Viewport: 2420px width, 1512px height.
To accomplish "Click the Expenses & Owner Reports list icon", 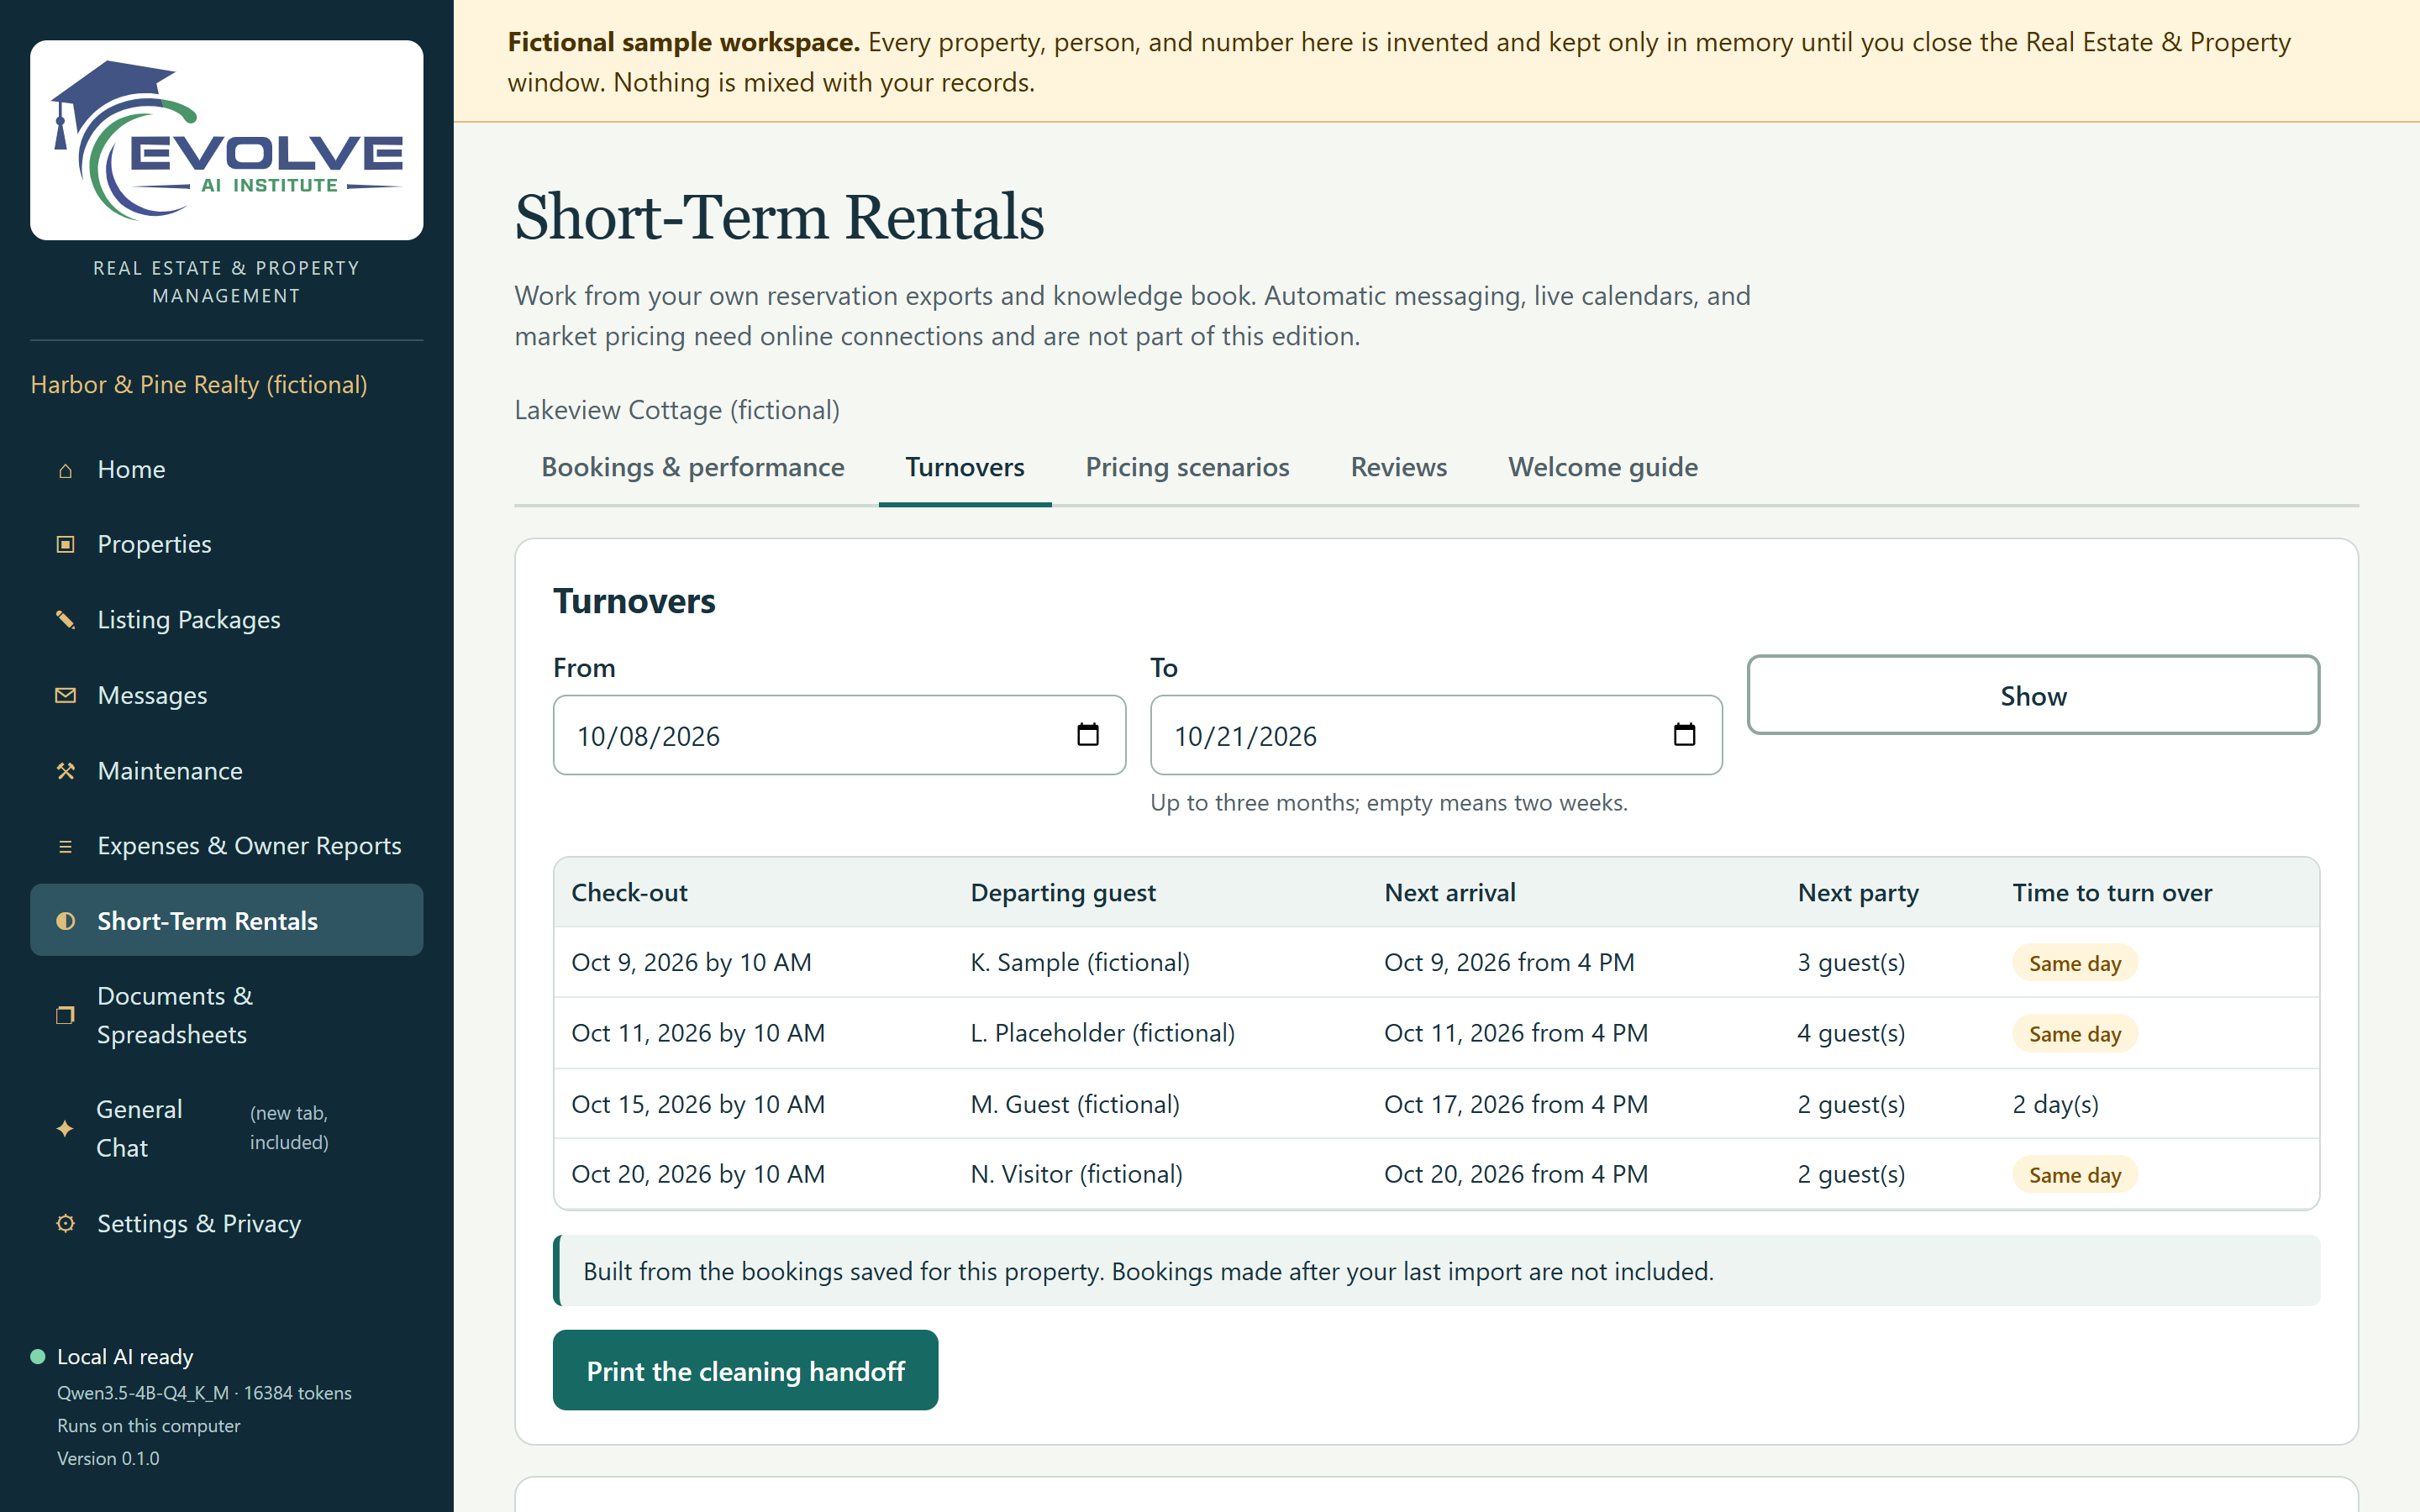I will tap(65, 847).
